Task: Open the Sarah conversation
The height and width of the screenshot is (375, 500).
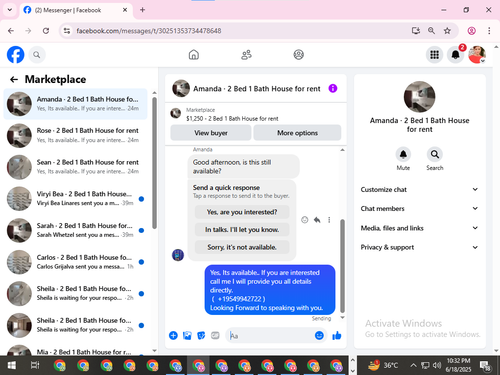Action: click(75, 230)
